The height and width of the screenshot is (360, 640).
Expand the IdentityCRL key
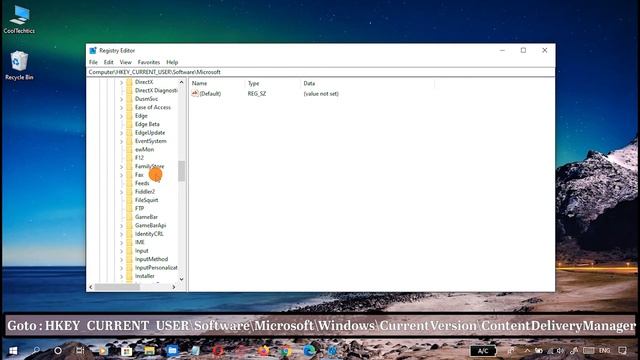[x=121, y=234]
